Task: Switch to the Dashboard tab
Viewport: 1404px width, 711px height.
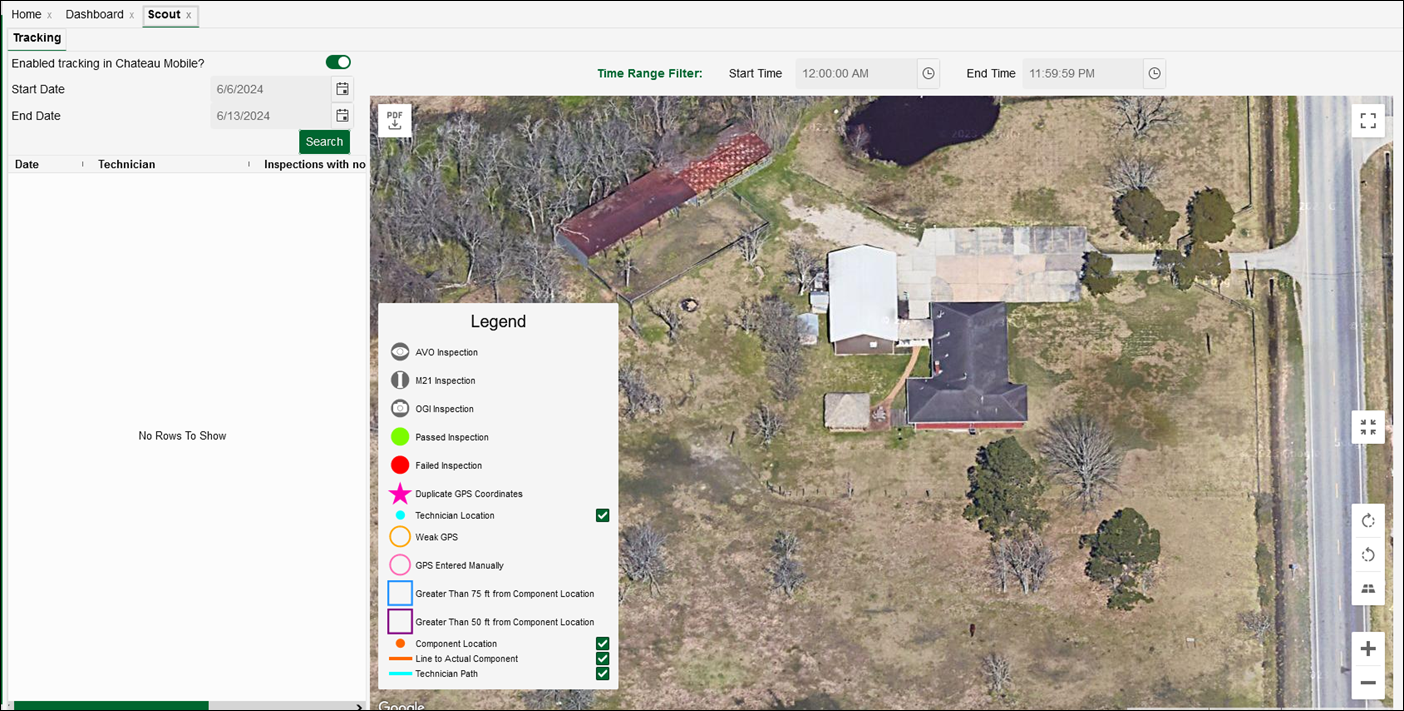Action: point(94,15)
